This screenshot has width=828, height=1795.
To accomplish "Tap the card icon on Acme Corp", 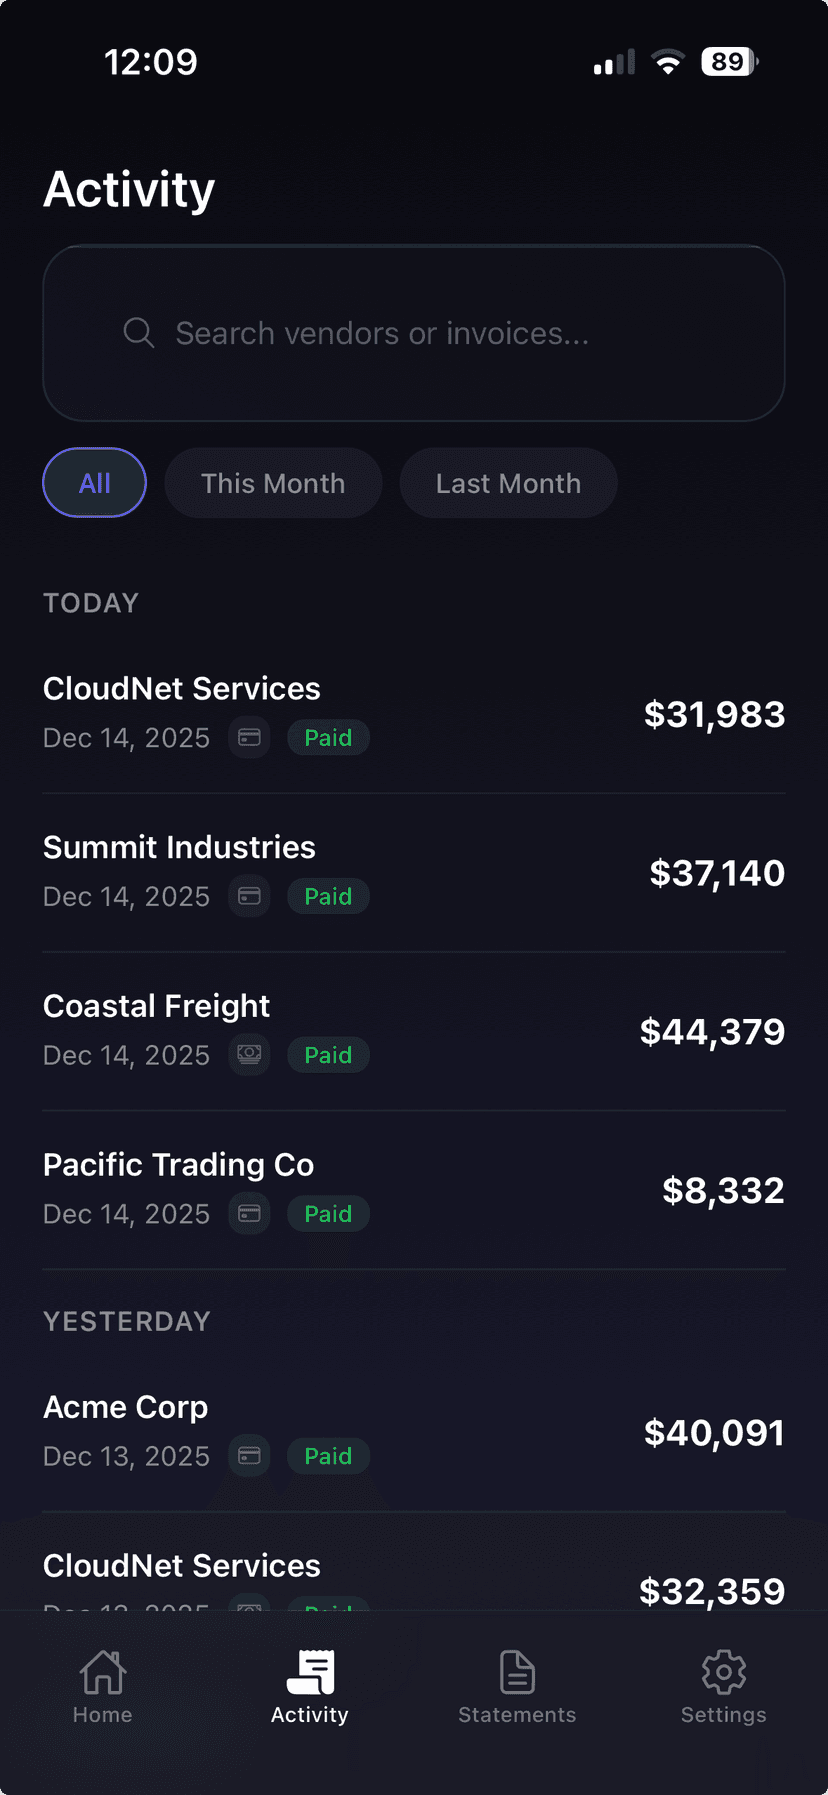I will click(249, 1455).
